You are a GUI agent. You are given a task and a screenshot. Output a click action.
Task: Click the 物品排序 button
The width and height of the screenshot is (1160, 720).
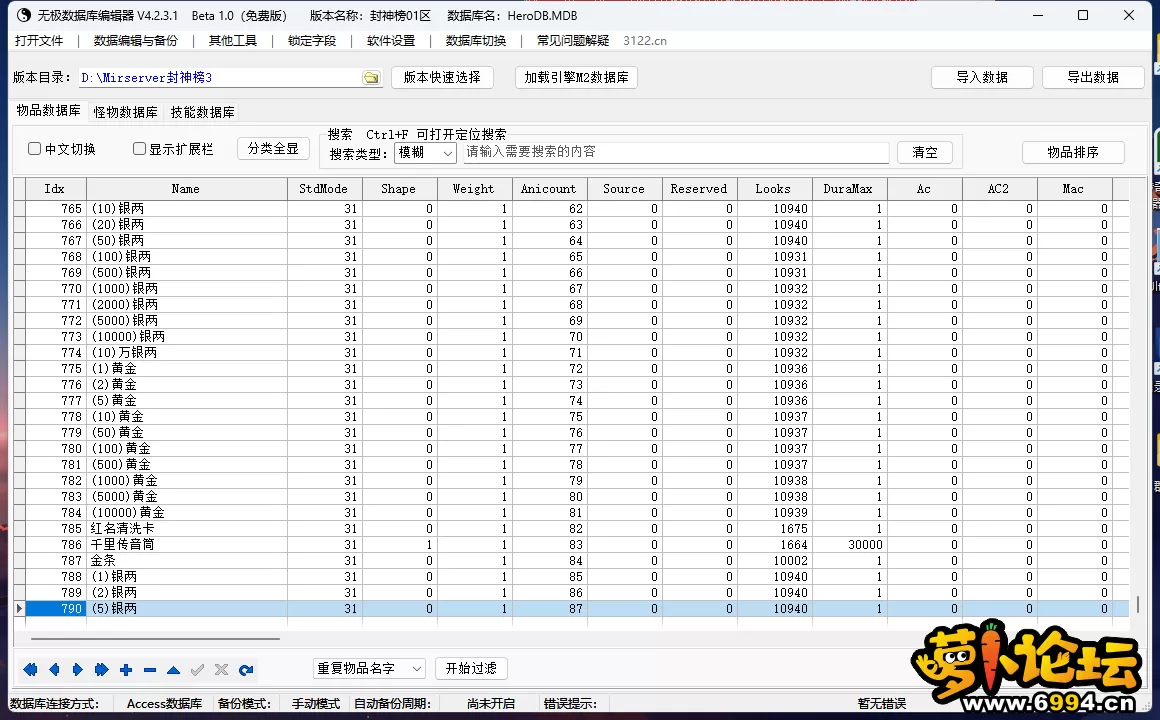1073,152
